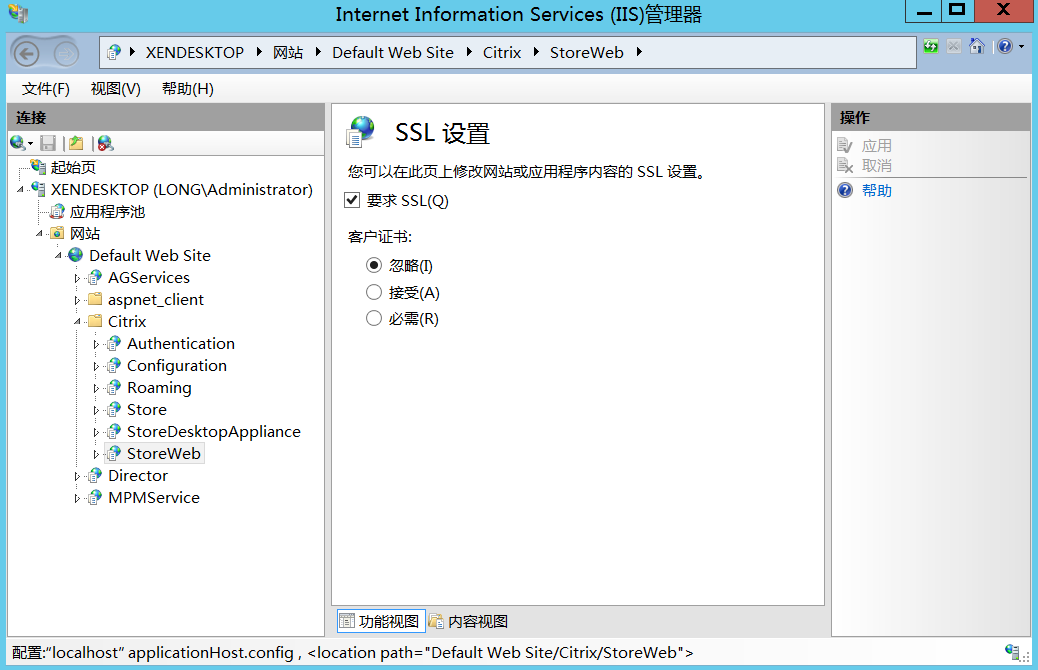Image resolution: width=1038 pixels, height=670 pixels.
Task: Click the Default Web Site globe icon
Action: (76, 255)
